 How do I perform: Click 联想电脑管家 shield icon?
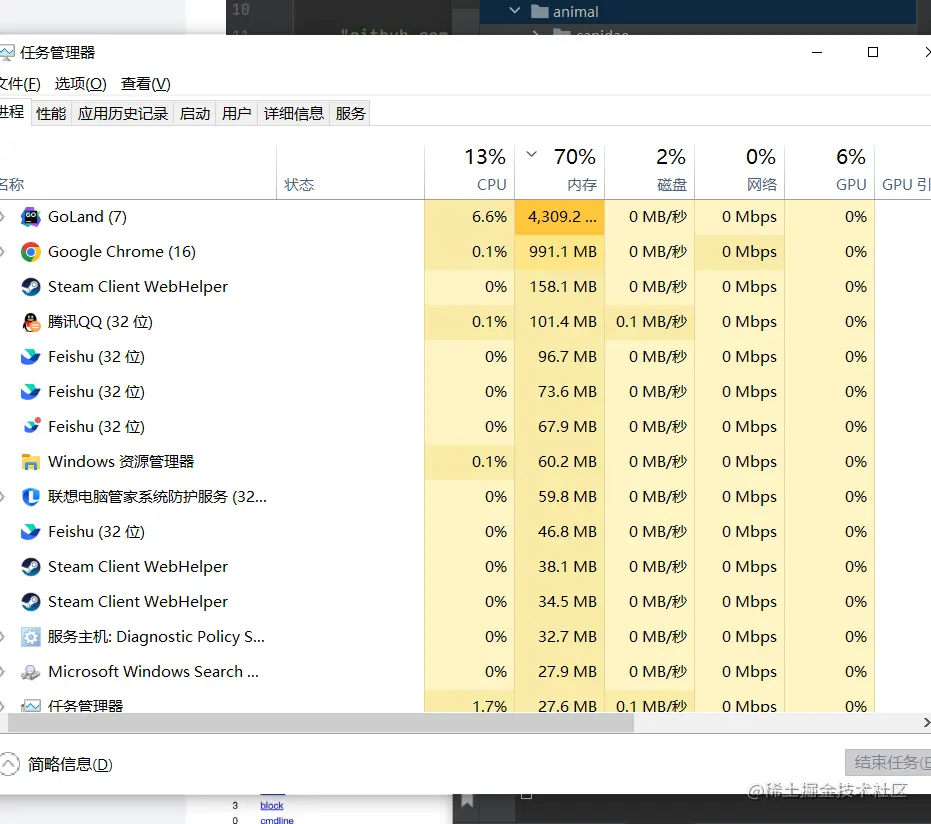(30, 497)
